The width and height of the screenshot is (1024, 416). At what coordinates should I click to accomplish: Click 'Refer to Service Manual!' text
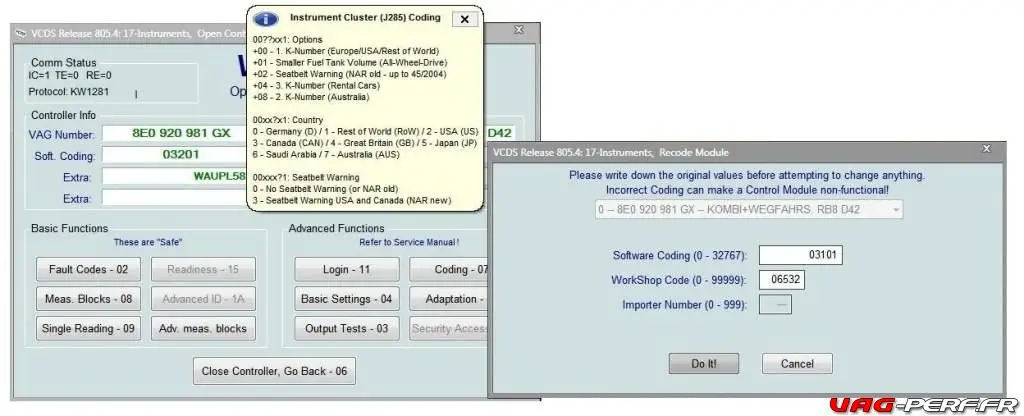coord(409,242)
